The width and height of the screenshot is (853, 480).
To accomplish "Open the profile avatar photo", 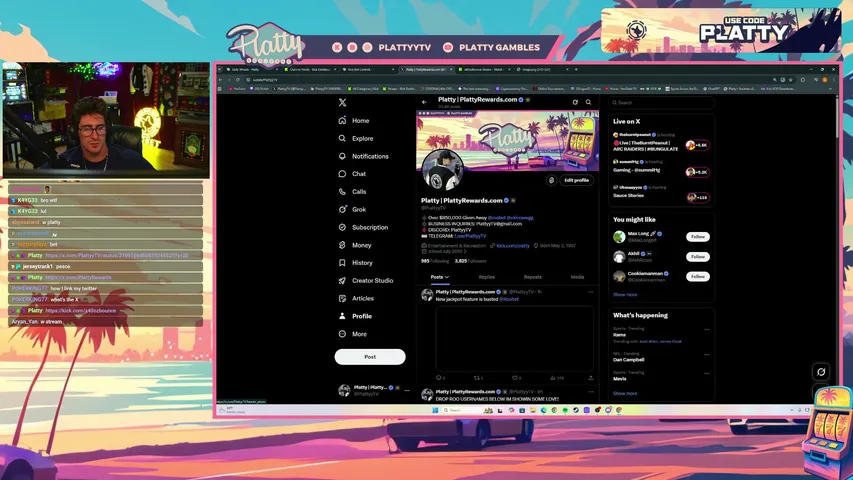I will [x=442, y=170].
